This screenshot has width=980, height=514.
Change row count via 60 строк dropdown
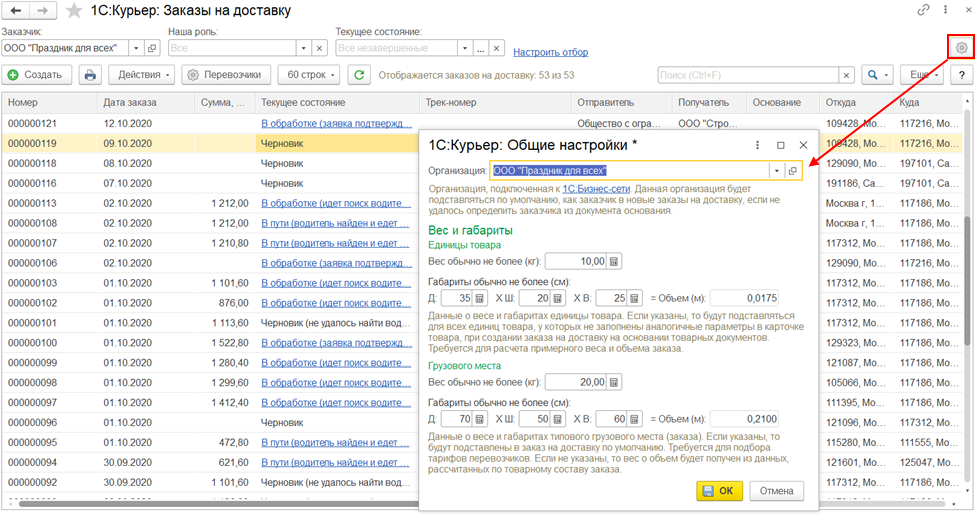coord(309,75)
